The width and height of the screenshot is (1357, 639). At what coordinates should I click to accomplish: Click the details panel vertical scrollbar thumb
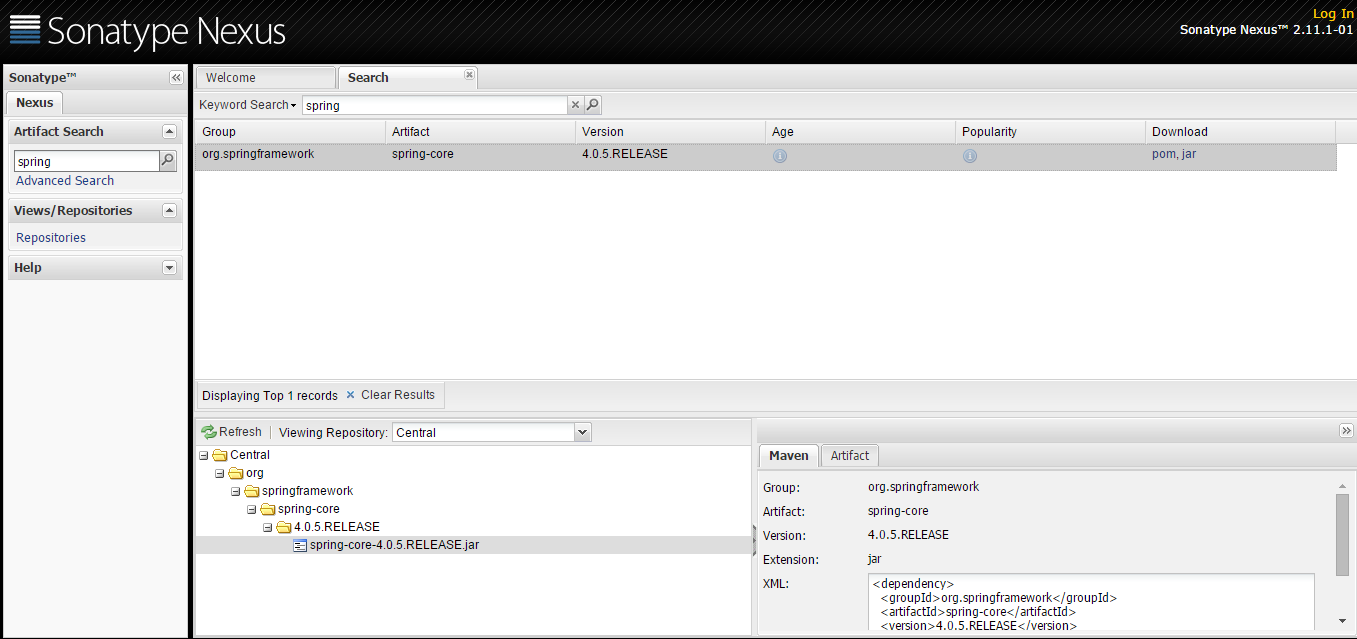pyautogui.click(x=1342, y=535)
